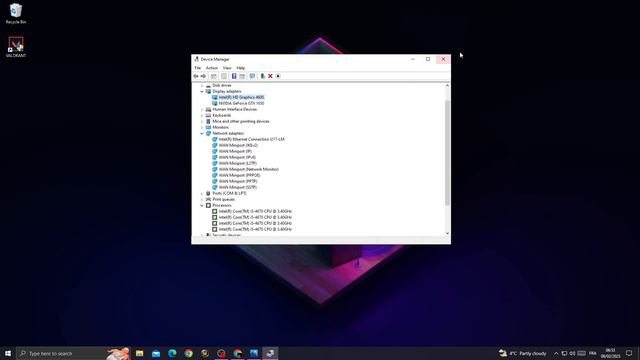640x360 pixels.
Task: Select WAN Miniport (PPPOE)
Action: tap(239, 175)
